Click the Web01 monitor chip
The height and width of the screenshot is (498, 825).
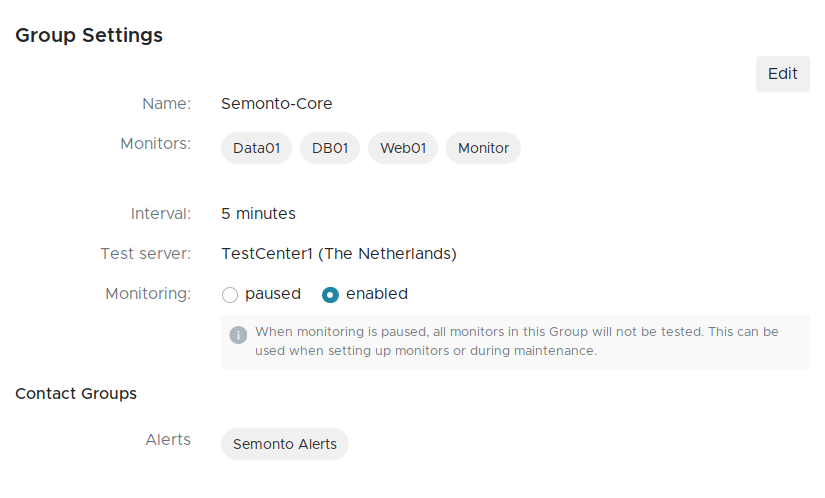pyautogui.click(x=403, y=148)
